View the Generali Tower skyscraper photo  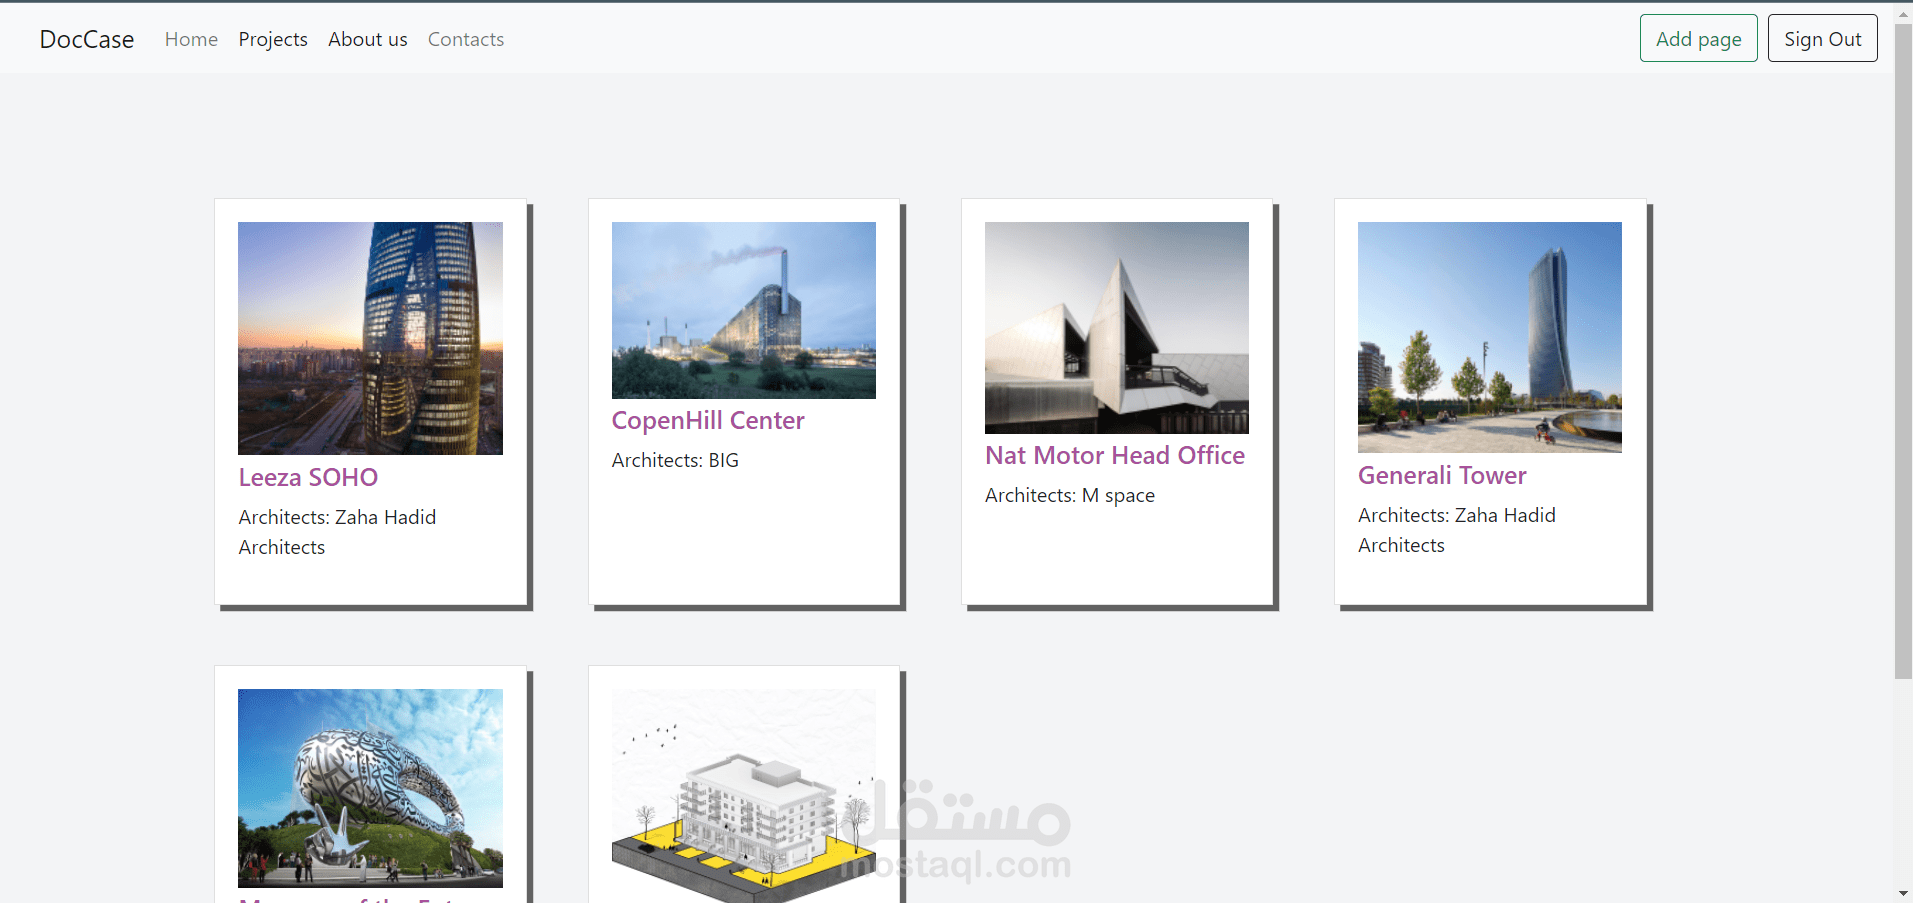(x=1489, y=337)
